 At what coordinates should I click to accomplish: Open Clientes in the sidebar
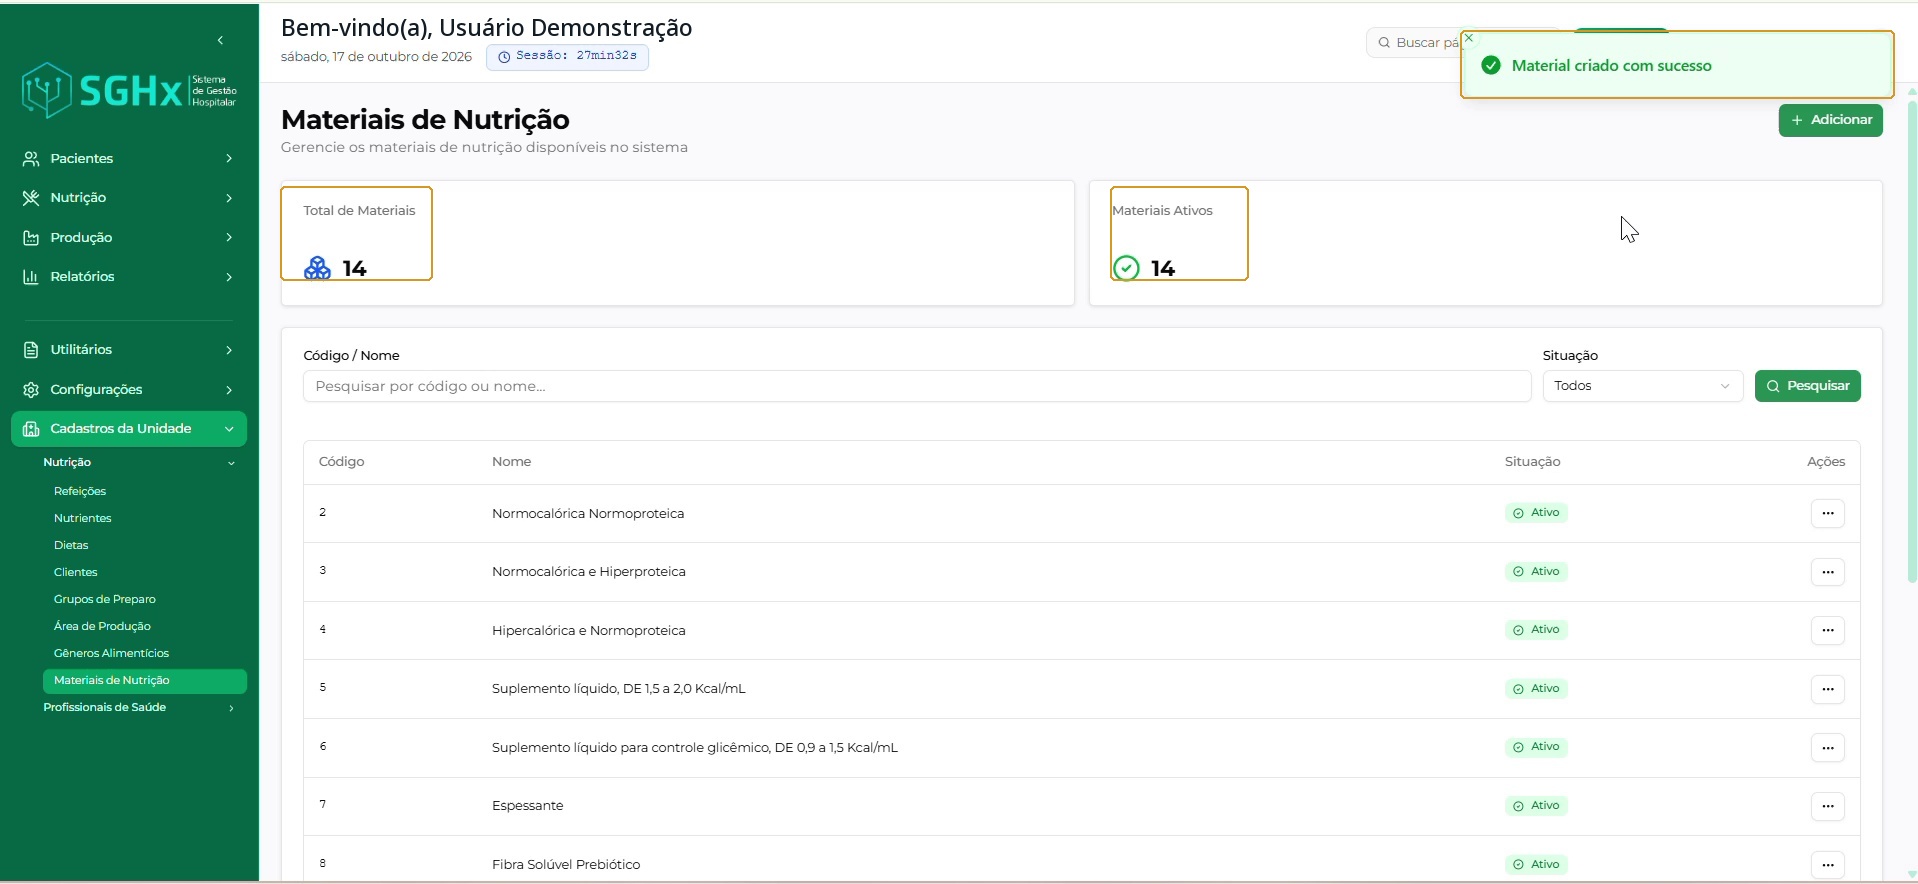coord(76,572)
